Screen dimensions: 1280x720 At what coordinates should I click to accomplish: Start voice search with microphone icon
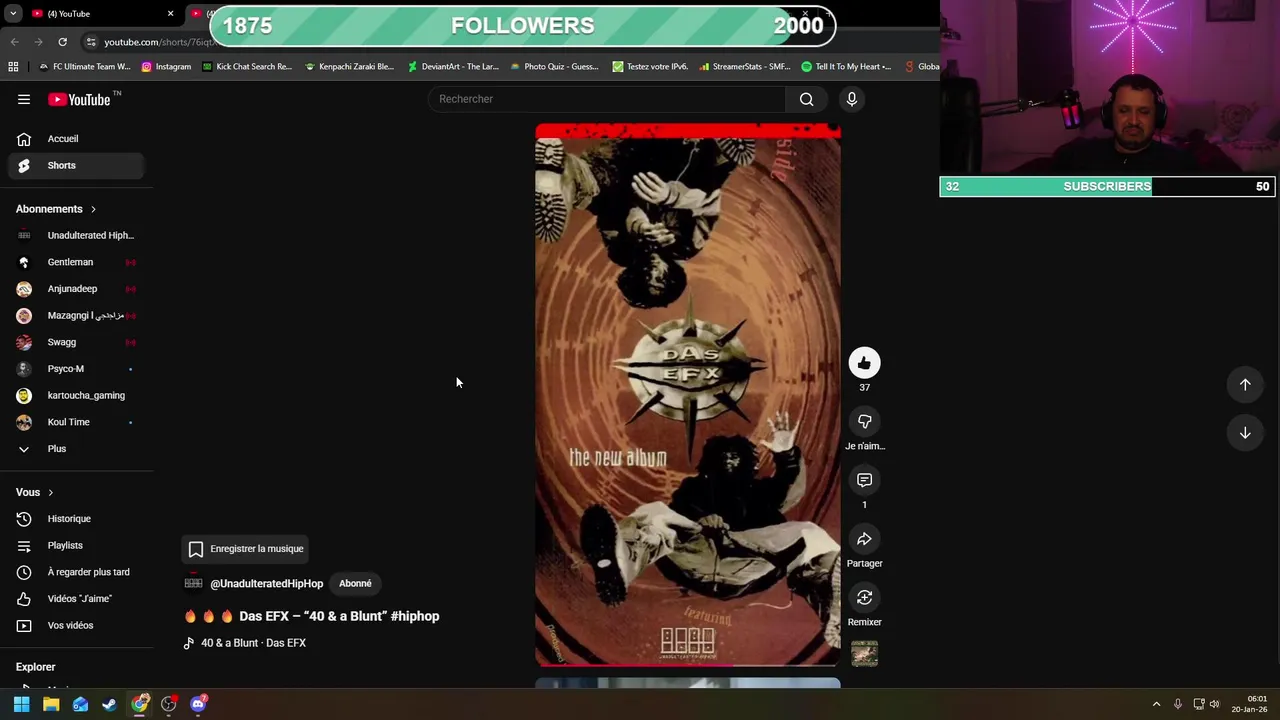point(852,99)
